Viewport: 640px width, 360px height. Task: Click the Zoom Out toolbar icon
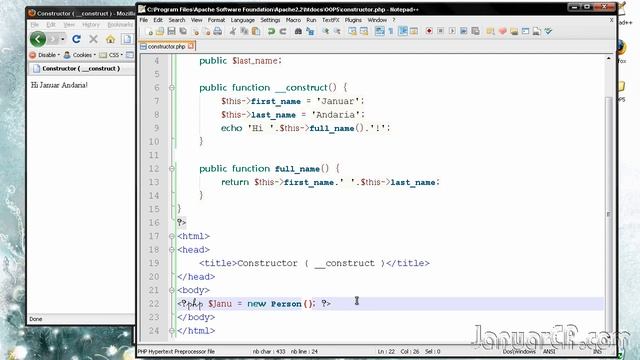click(x=337, y=31)
